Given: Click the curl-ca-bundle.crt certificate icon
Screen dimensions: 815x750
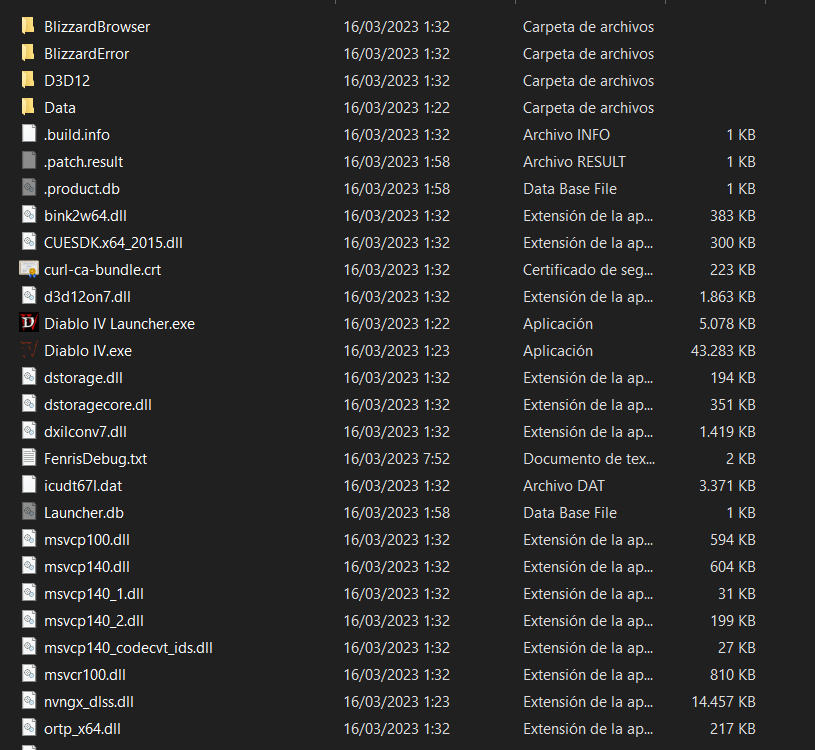Looking at the screenshot, I should point(29,269).
